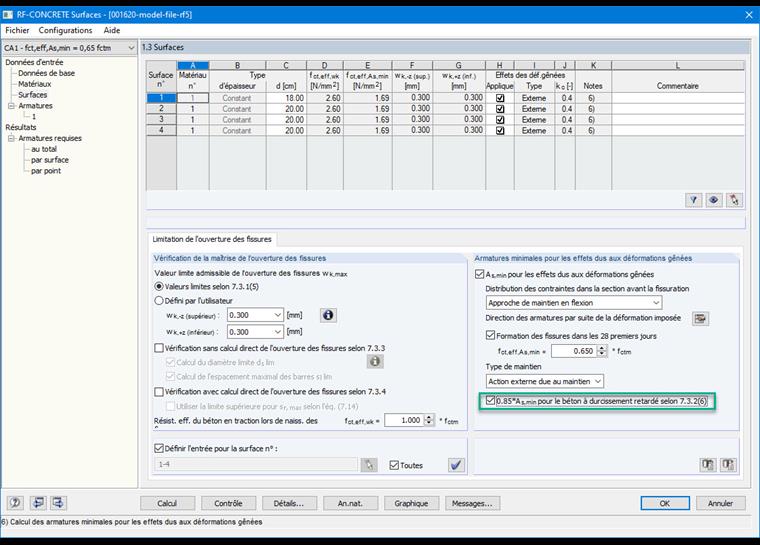
Task: Select Données de base in tree
Action: tap(47, 73)
